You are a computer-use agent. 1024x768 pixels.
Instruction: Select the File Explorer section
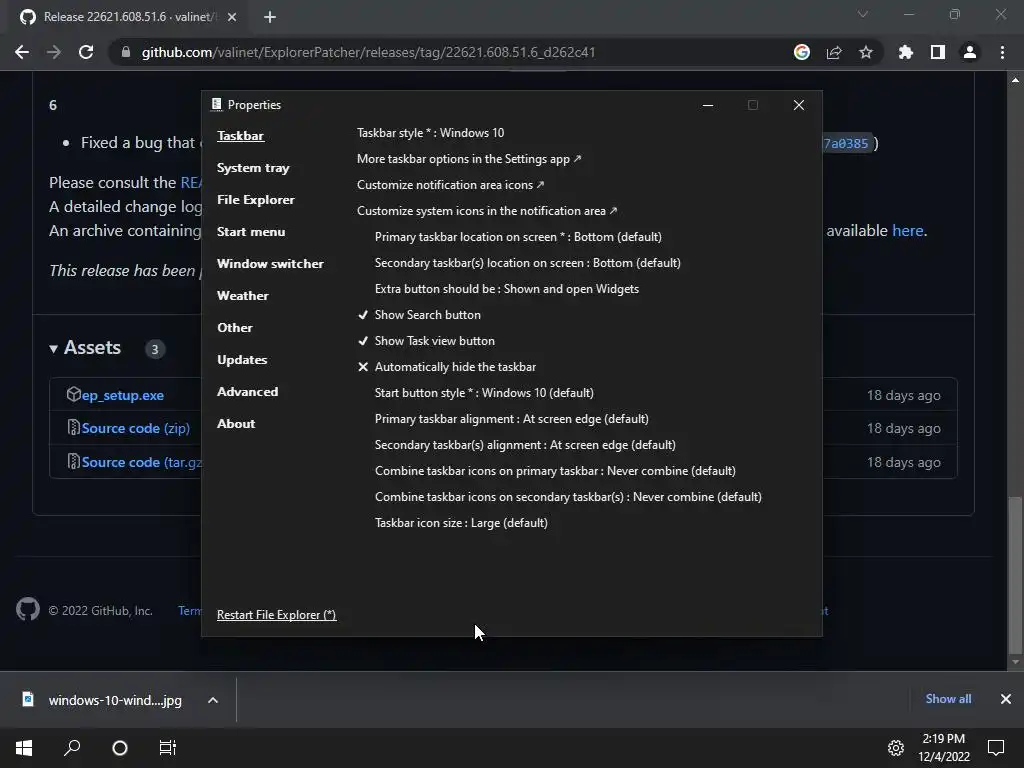(x=255, y=200)
